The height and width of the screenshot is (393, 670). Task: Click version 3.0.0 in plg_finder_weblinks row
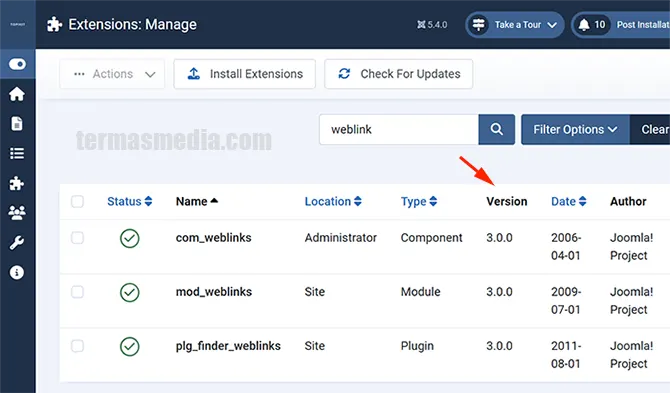499,346
